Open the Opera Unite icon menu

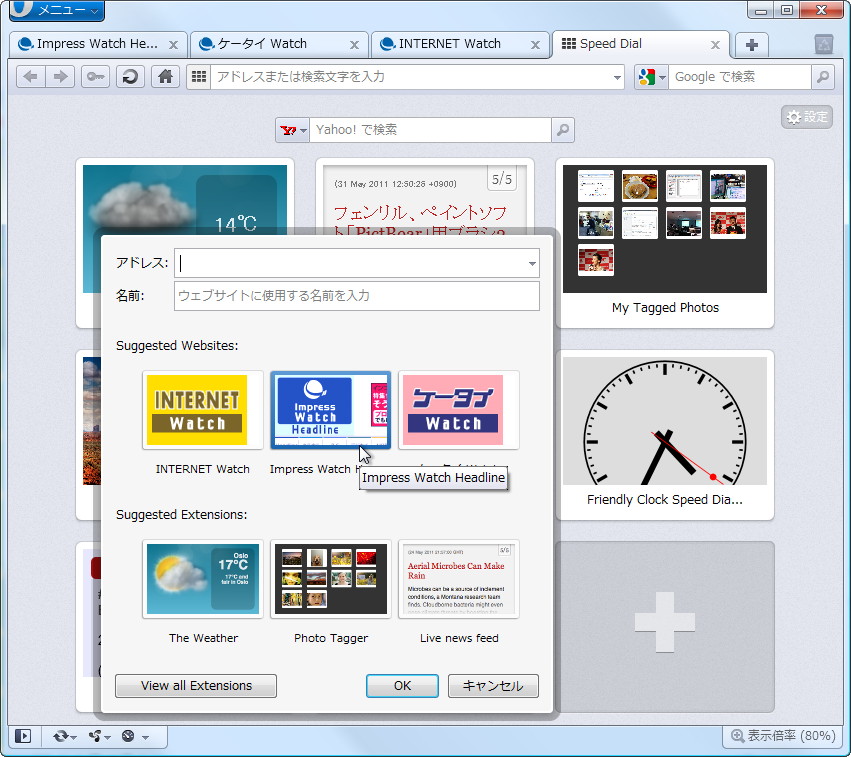coord(99,736)
